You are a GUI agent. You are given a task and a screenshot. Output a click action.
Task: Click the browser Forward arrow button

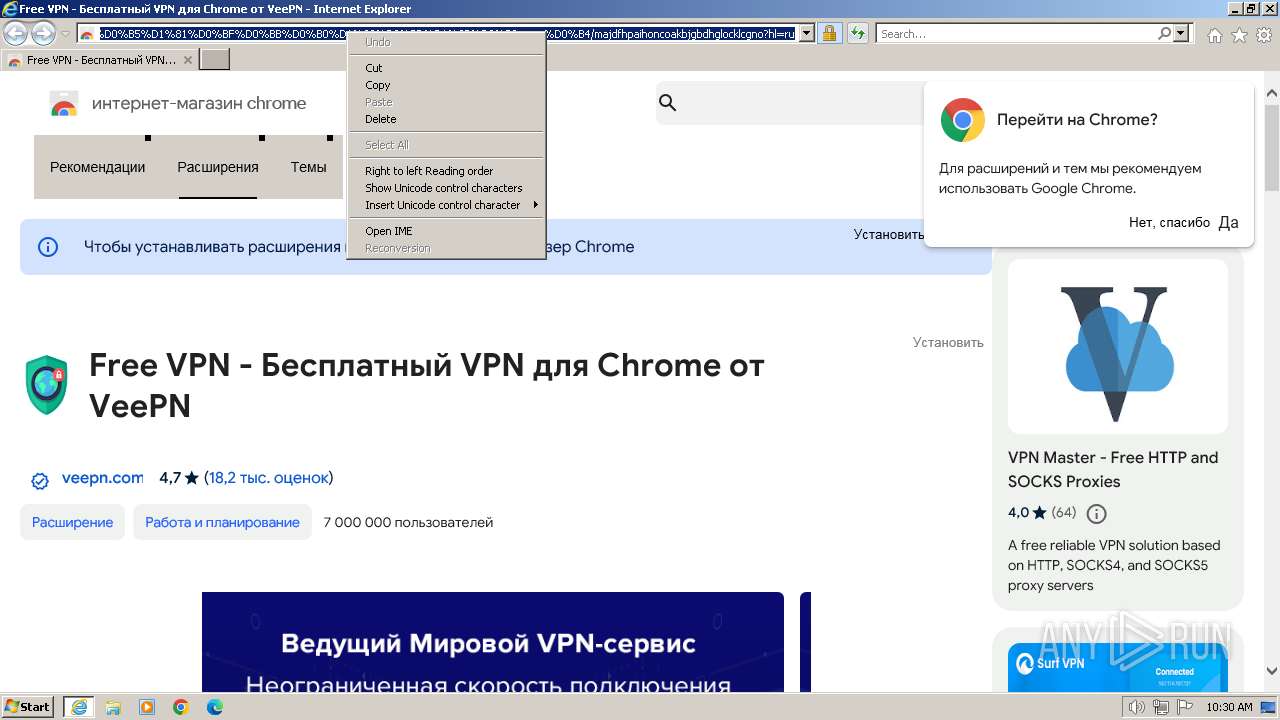coord(43,34)
